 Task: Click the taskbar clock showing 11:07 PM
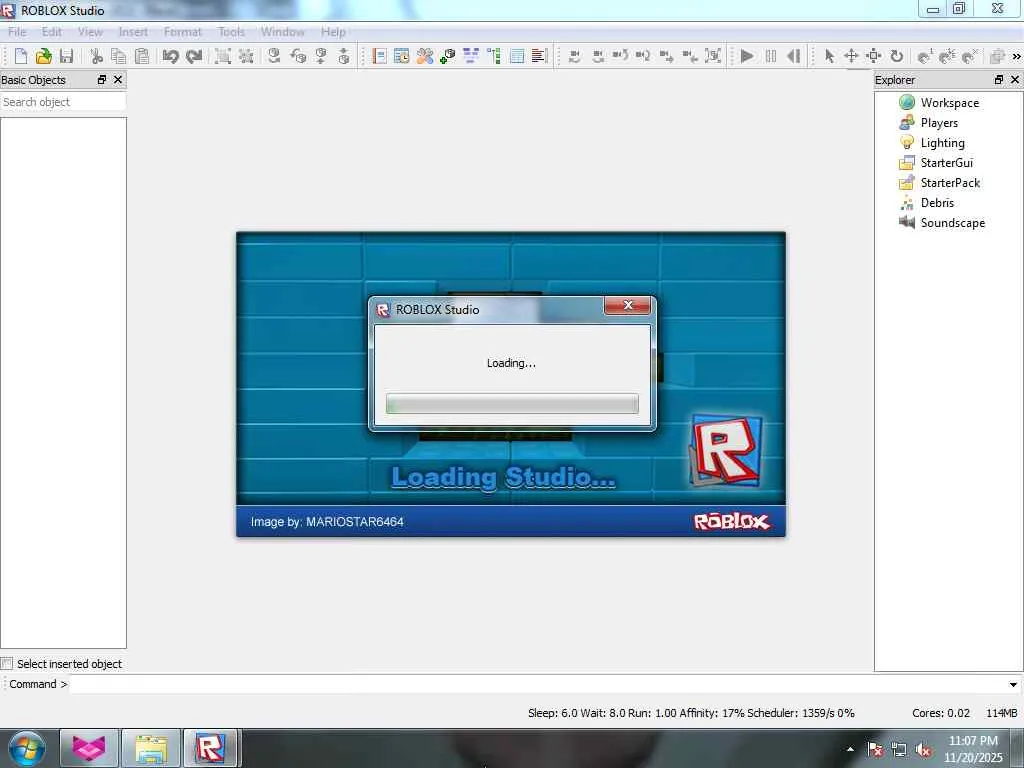pos(973,749)
